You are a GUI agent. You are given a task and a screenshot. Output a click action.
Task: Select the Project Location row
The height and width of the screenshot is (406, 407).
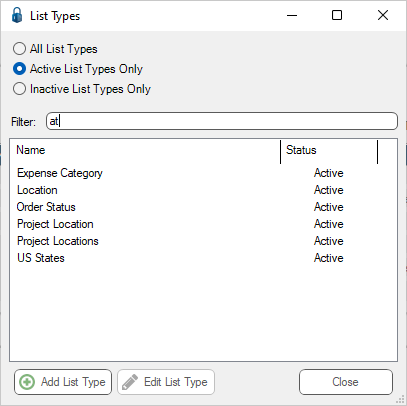pyautogui.click(x=203, y=224)
